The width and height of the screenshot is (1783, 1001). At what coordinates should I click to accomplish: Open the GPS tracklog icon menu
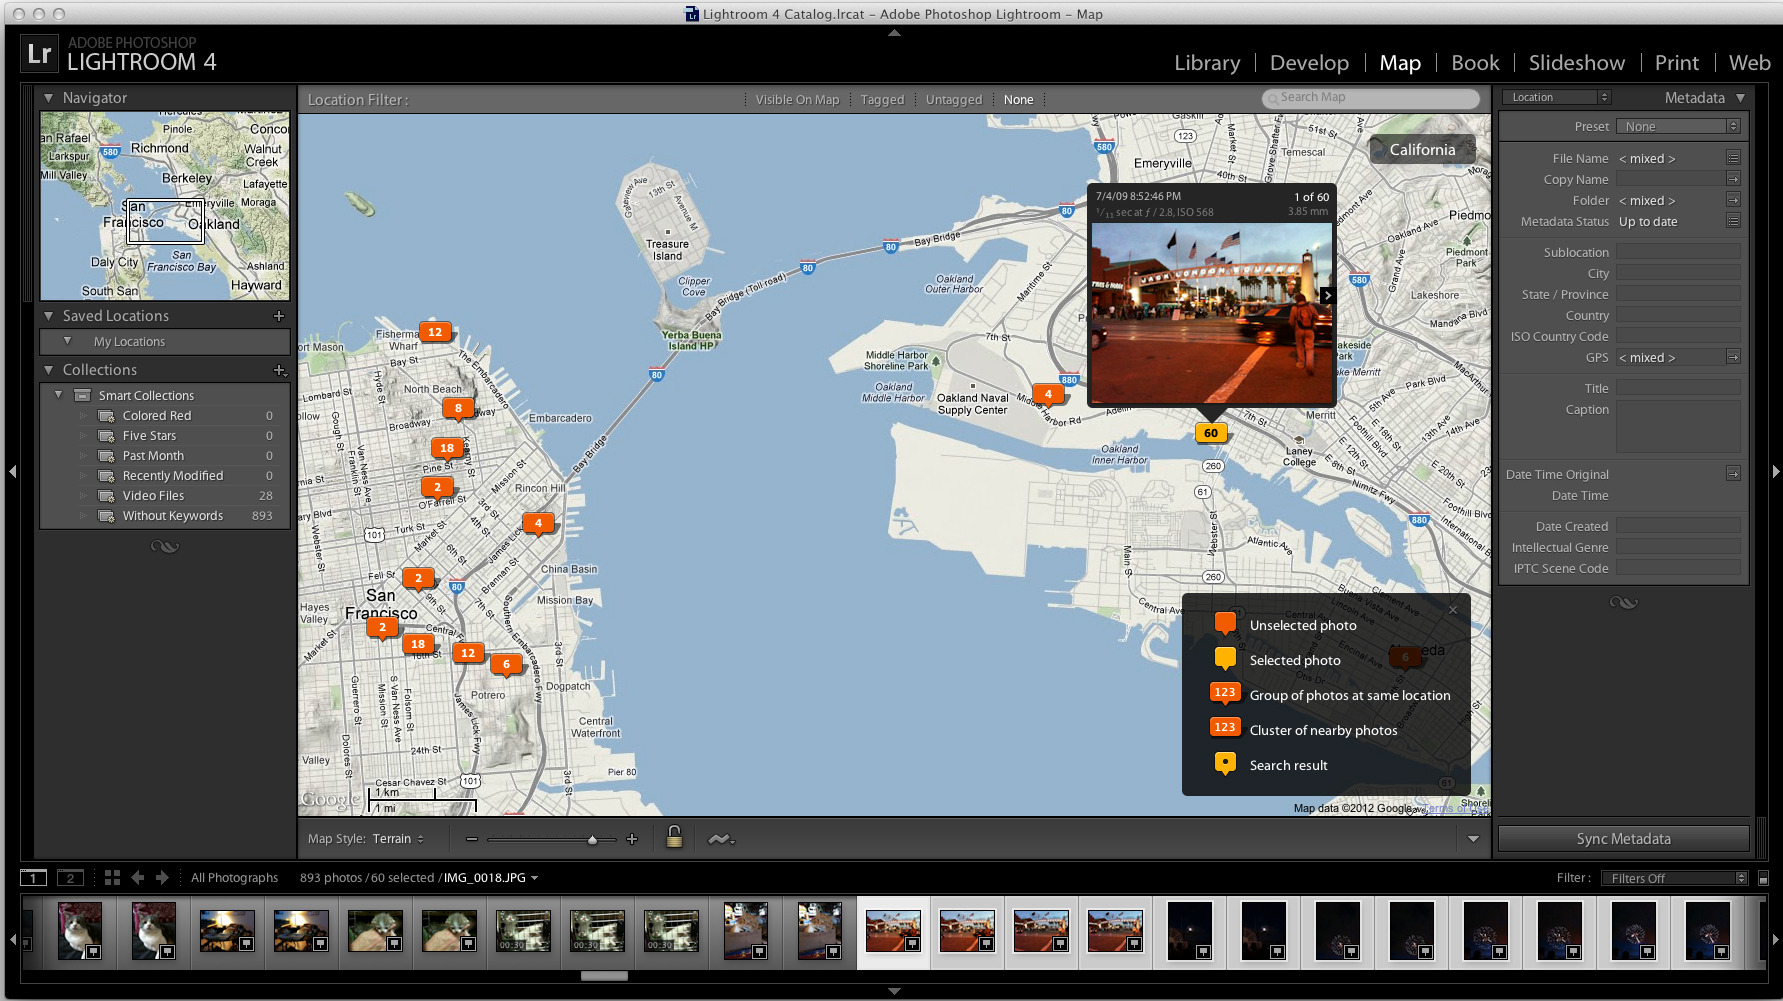721,839
